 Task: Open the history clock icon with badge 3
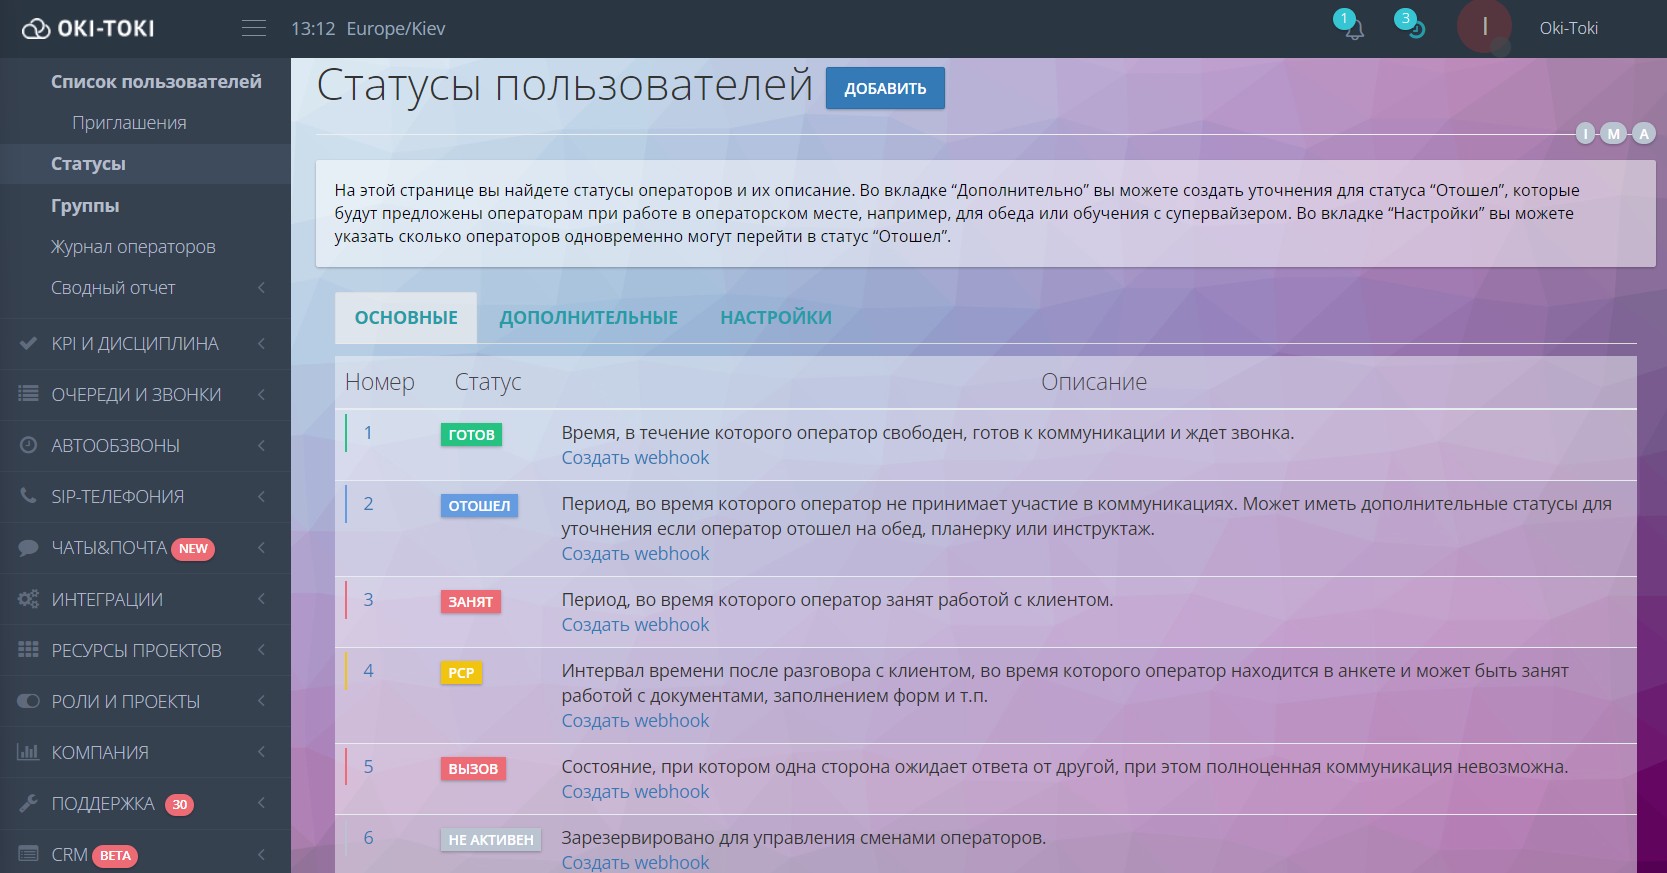1415,29
